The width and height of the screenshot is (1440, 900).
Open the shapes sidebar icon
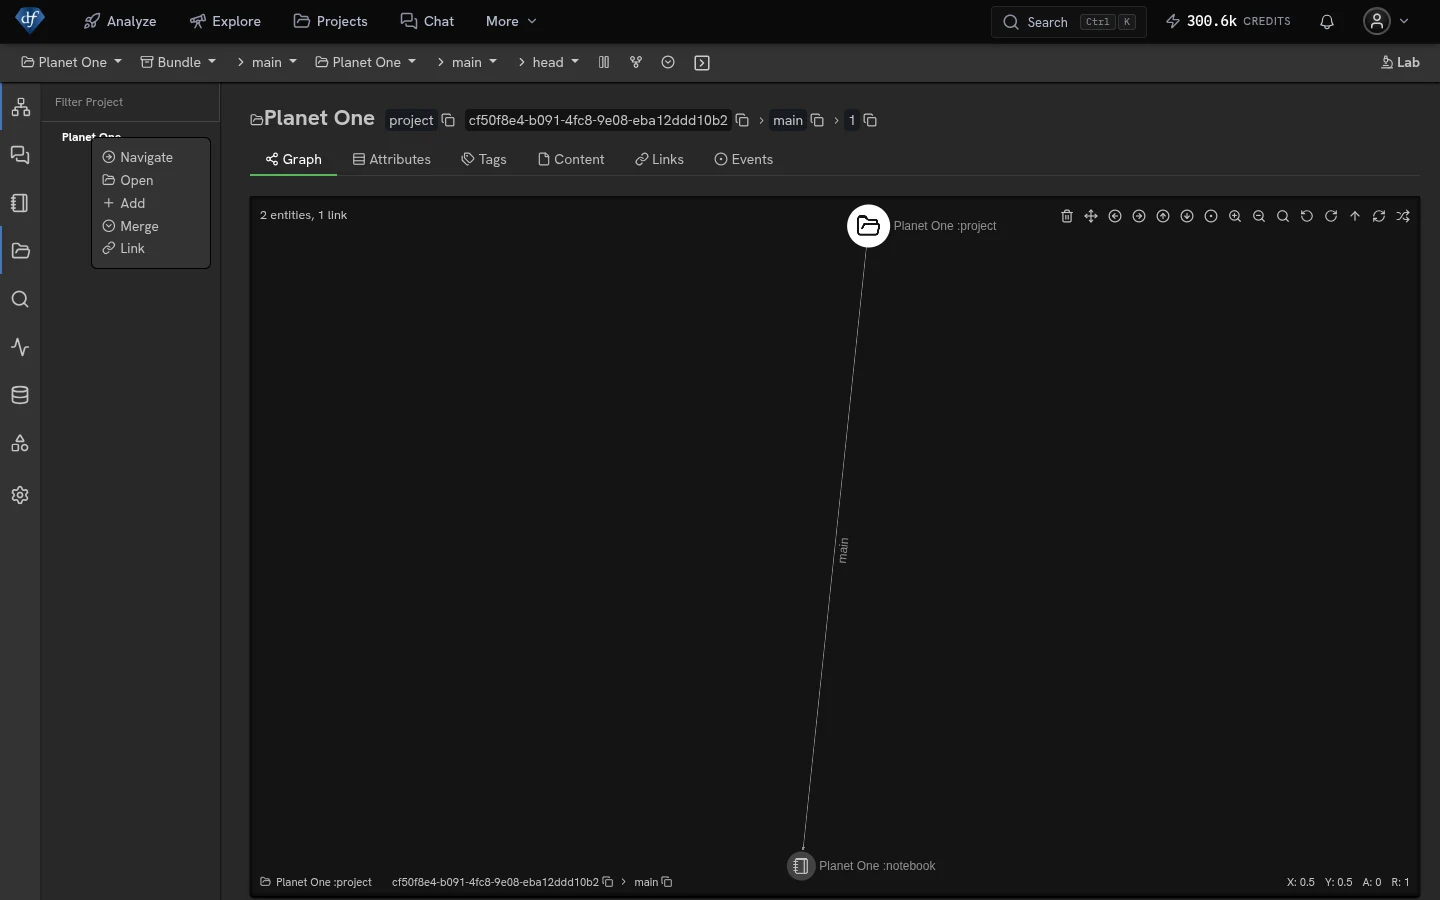click(x=20, y=443)
